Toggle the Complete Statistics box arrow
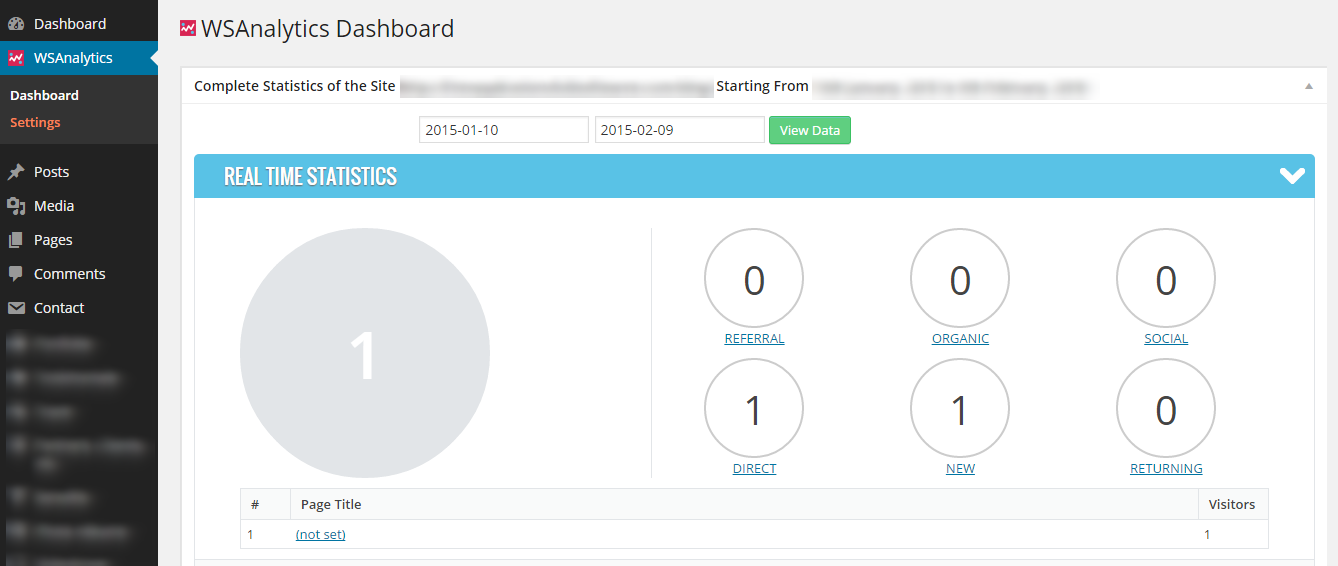Viewport: 1338px width, 566px height. pos(1308,86)
